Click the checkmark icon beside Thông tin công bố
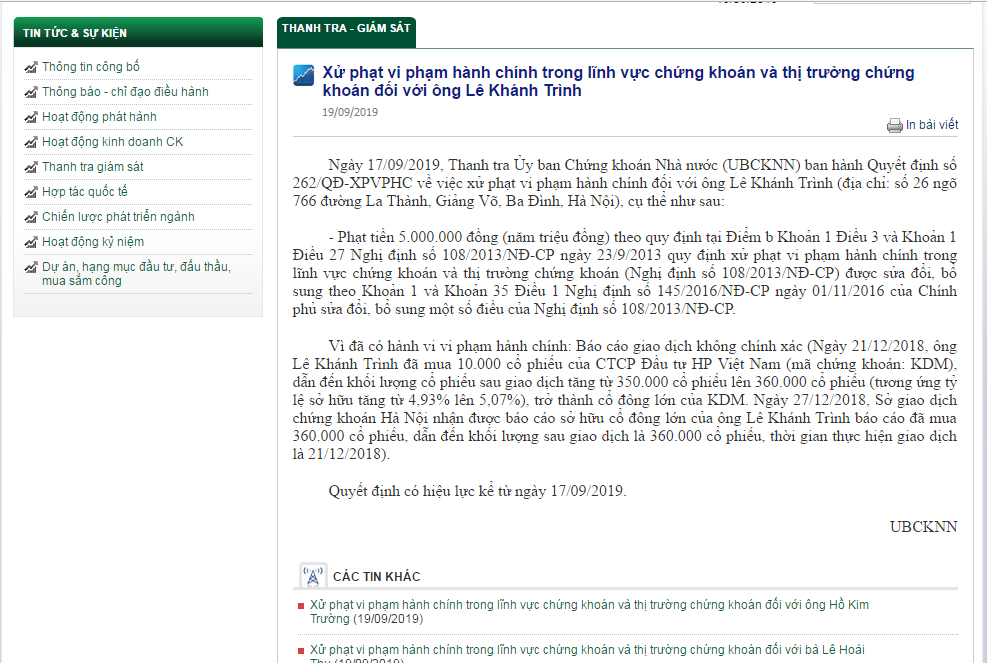The height and width of the screenshot is (663, 987). point(31,67)
